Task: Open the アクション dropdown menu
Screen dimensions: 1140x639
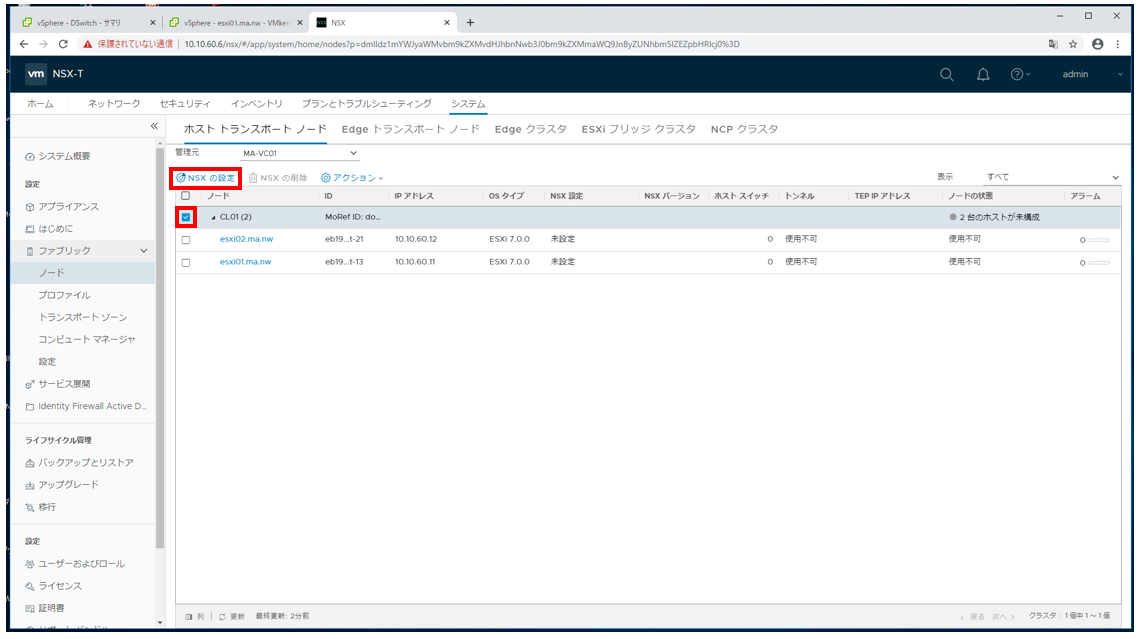Action: click(x=352, y=178)
